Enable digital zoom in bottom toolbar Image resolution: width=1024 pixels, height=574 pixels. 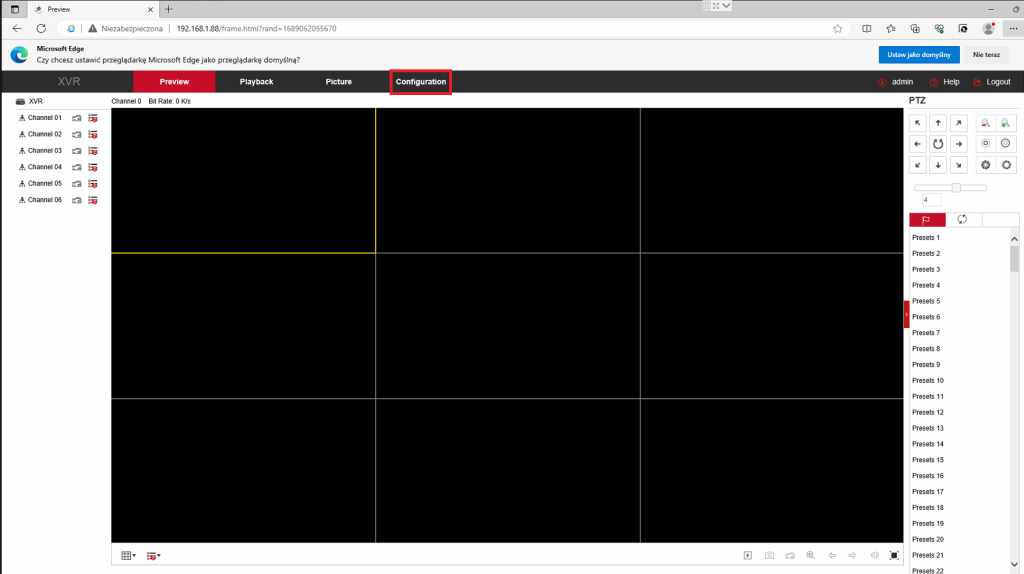click(x=810, y=555)
